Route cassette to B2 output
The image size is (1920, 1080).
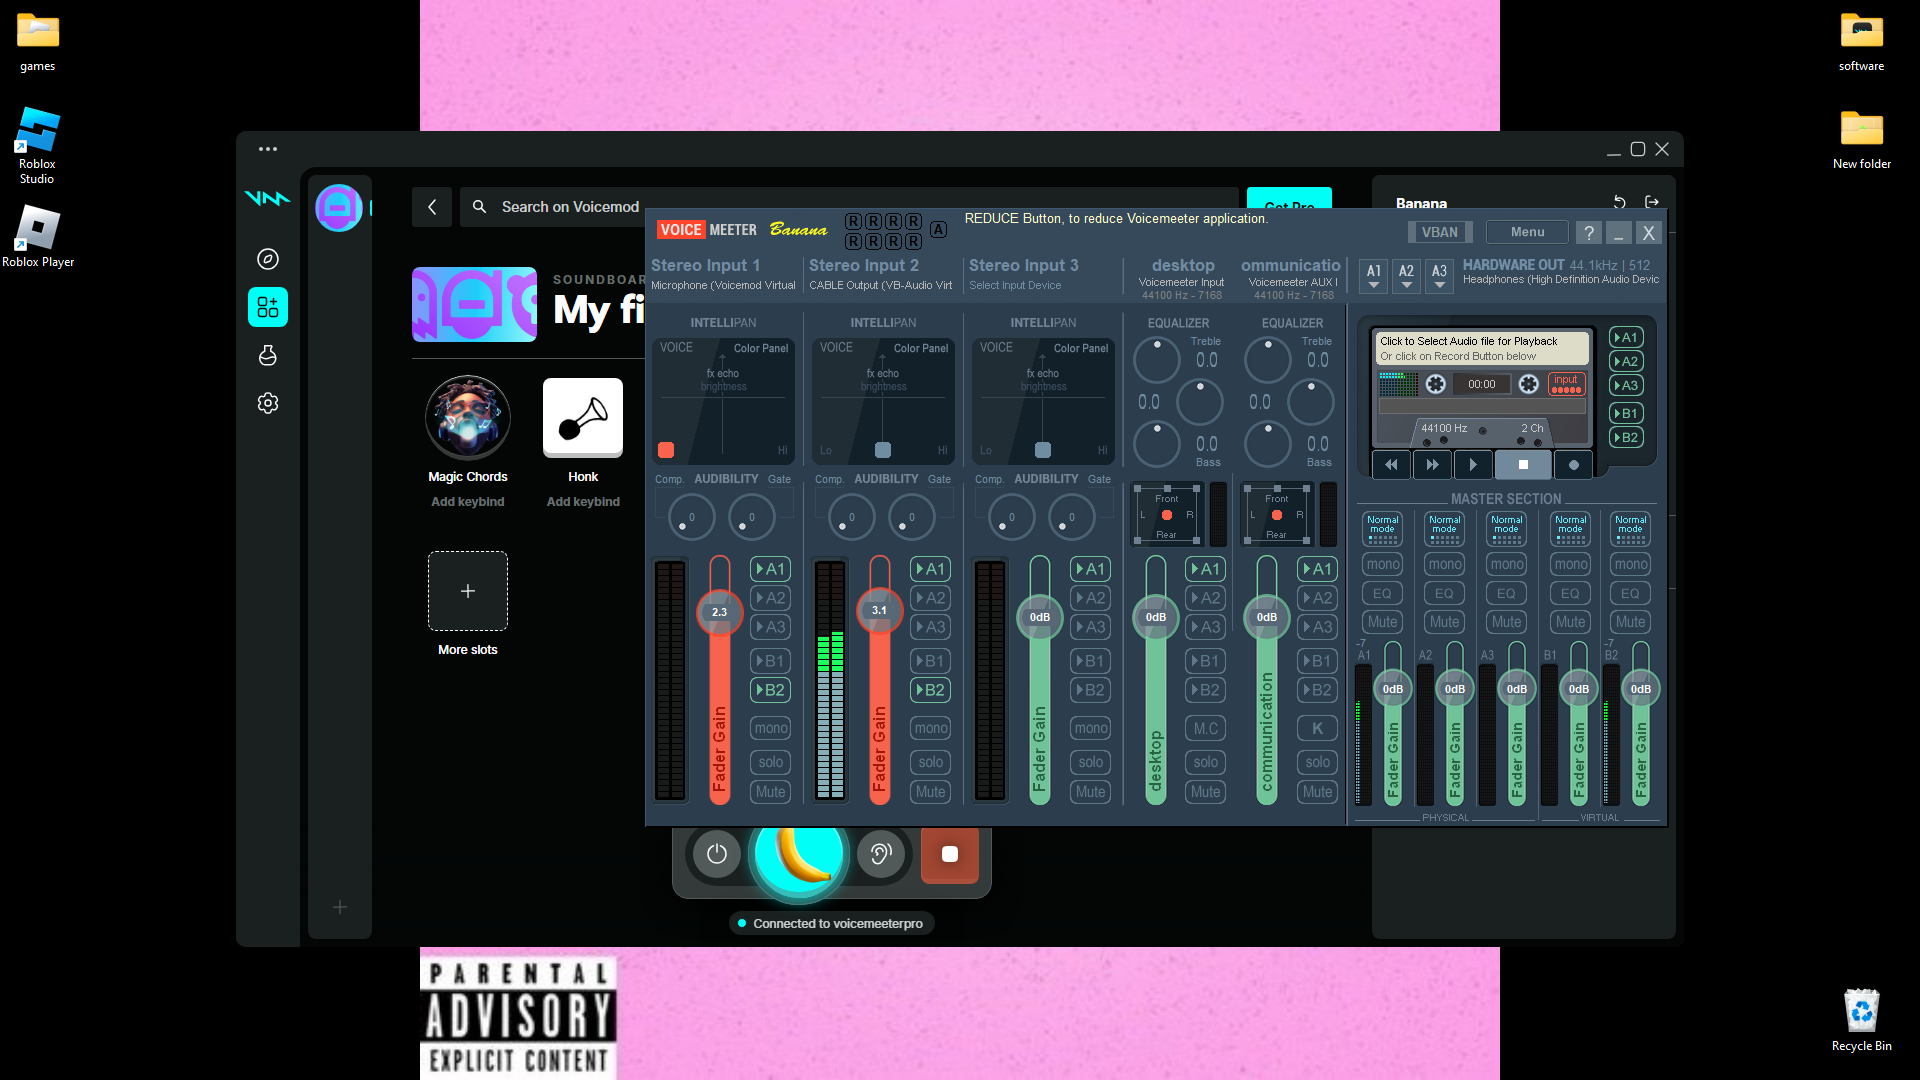point(1626,438)
